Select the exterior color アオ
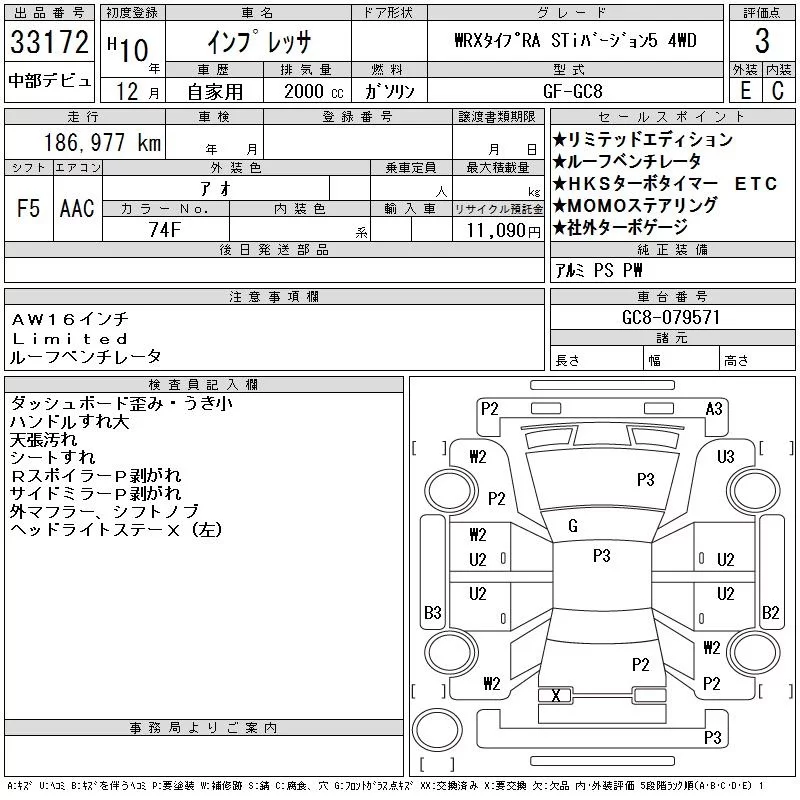 (215, 189)
